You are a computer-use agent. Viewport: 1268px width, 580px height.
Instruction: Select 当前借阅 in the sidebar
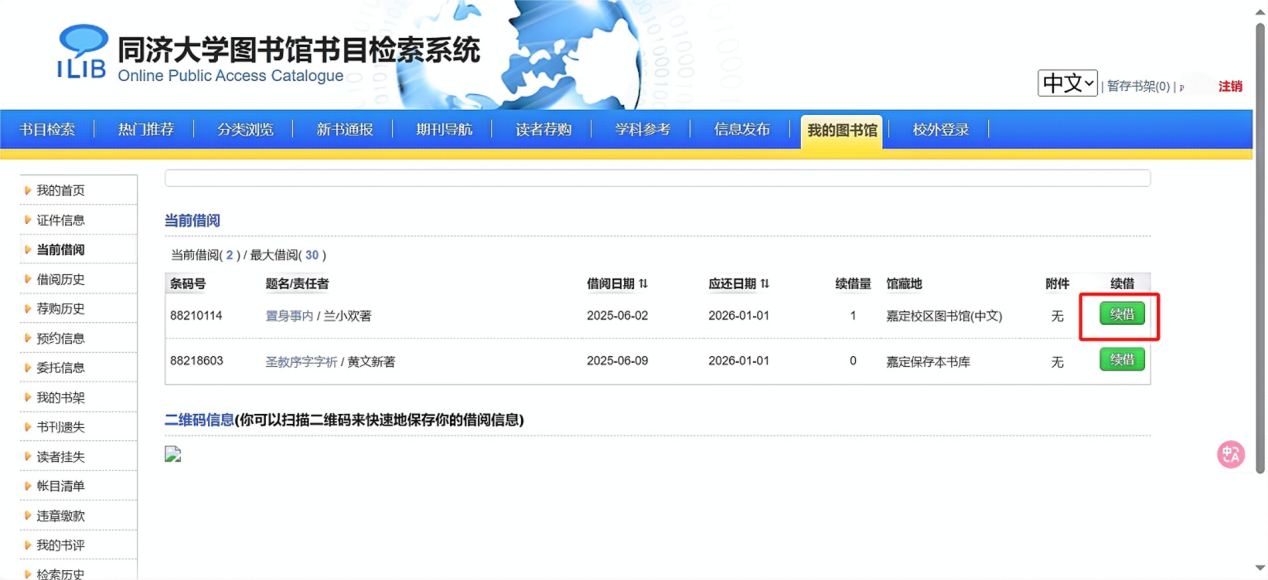point(61,250)
